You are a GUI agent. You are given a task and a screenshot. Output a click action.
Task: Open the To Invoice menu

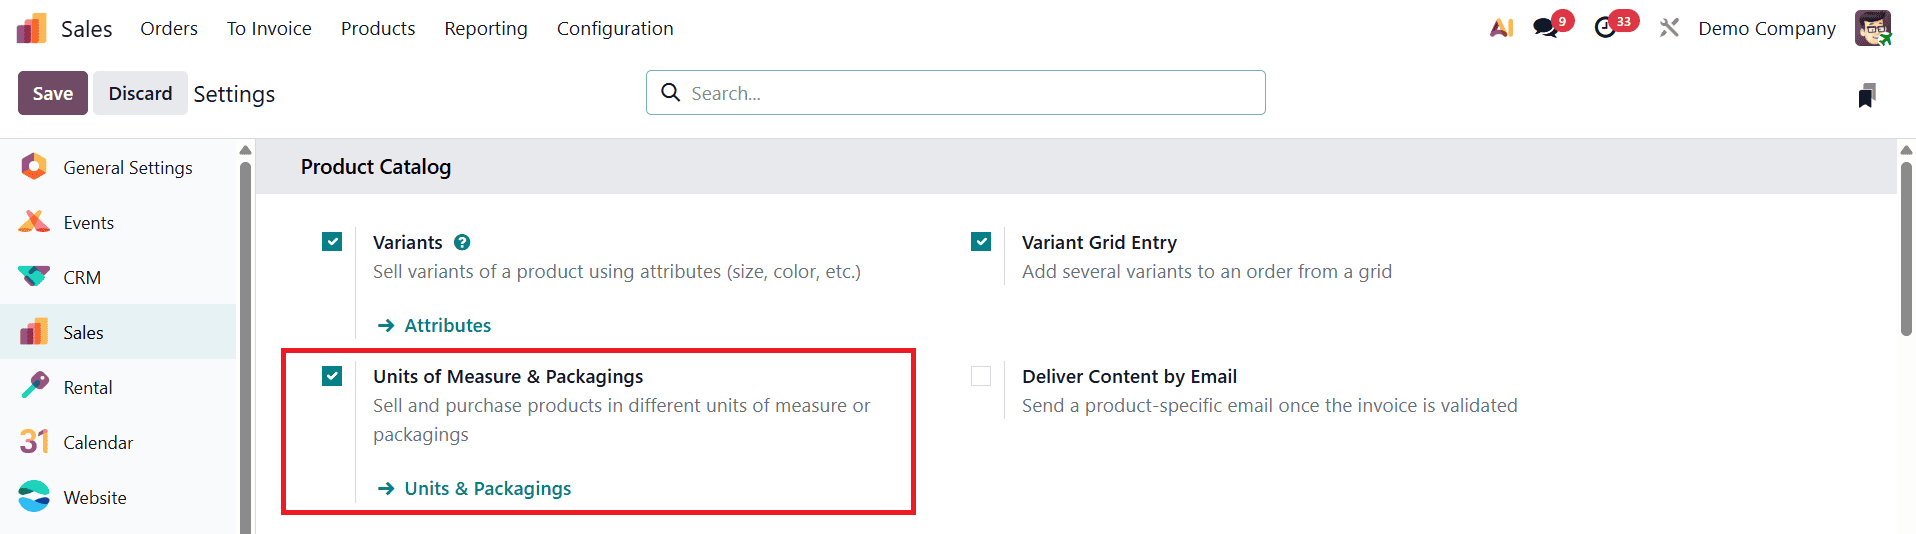(x=269, y=29)
